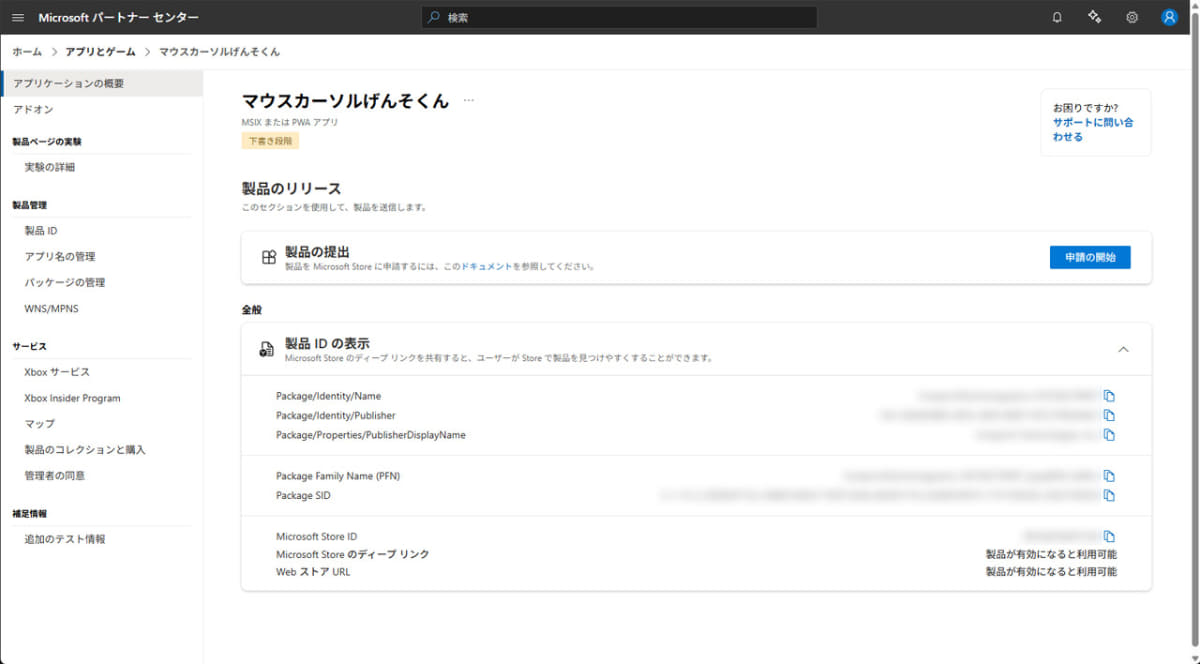
Task: Click the Package SID label
Action: coord(303,495)
